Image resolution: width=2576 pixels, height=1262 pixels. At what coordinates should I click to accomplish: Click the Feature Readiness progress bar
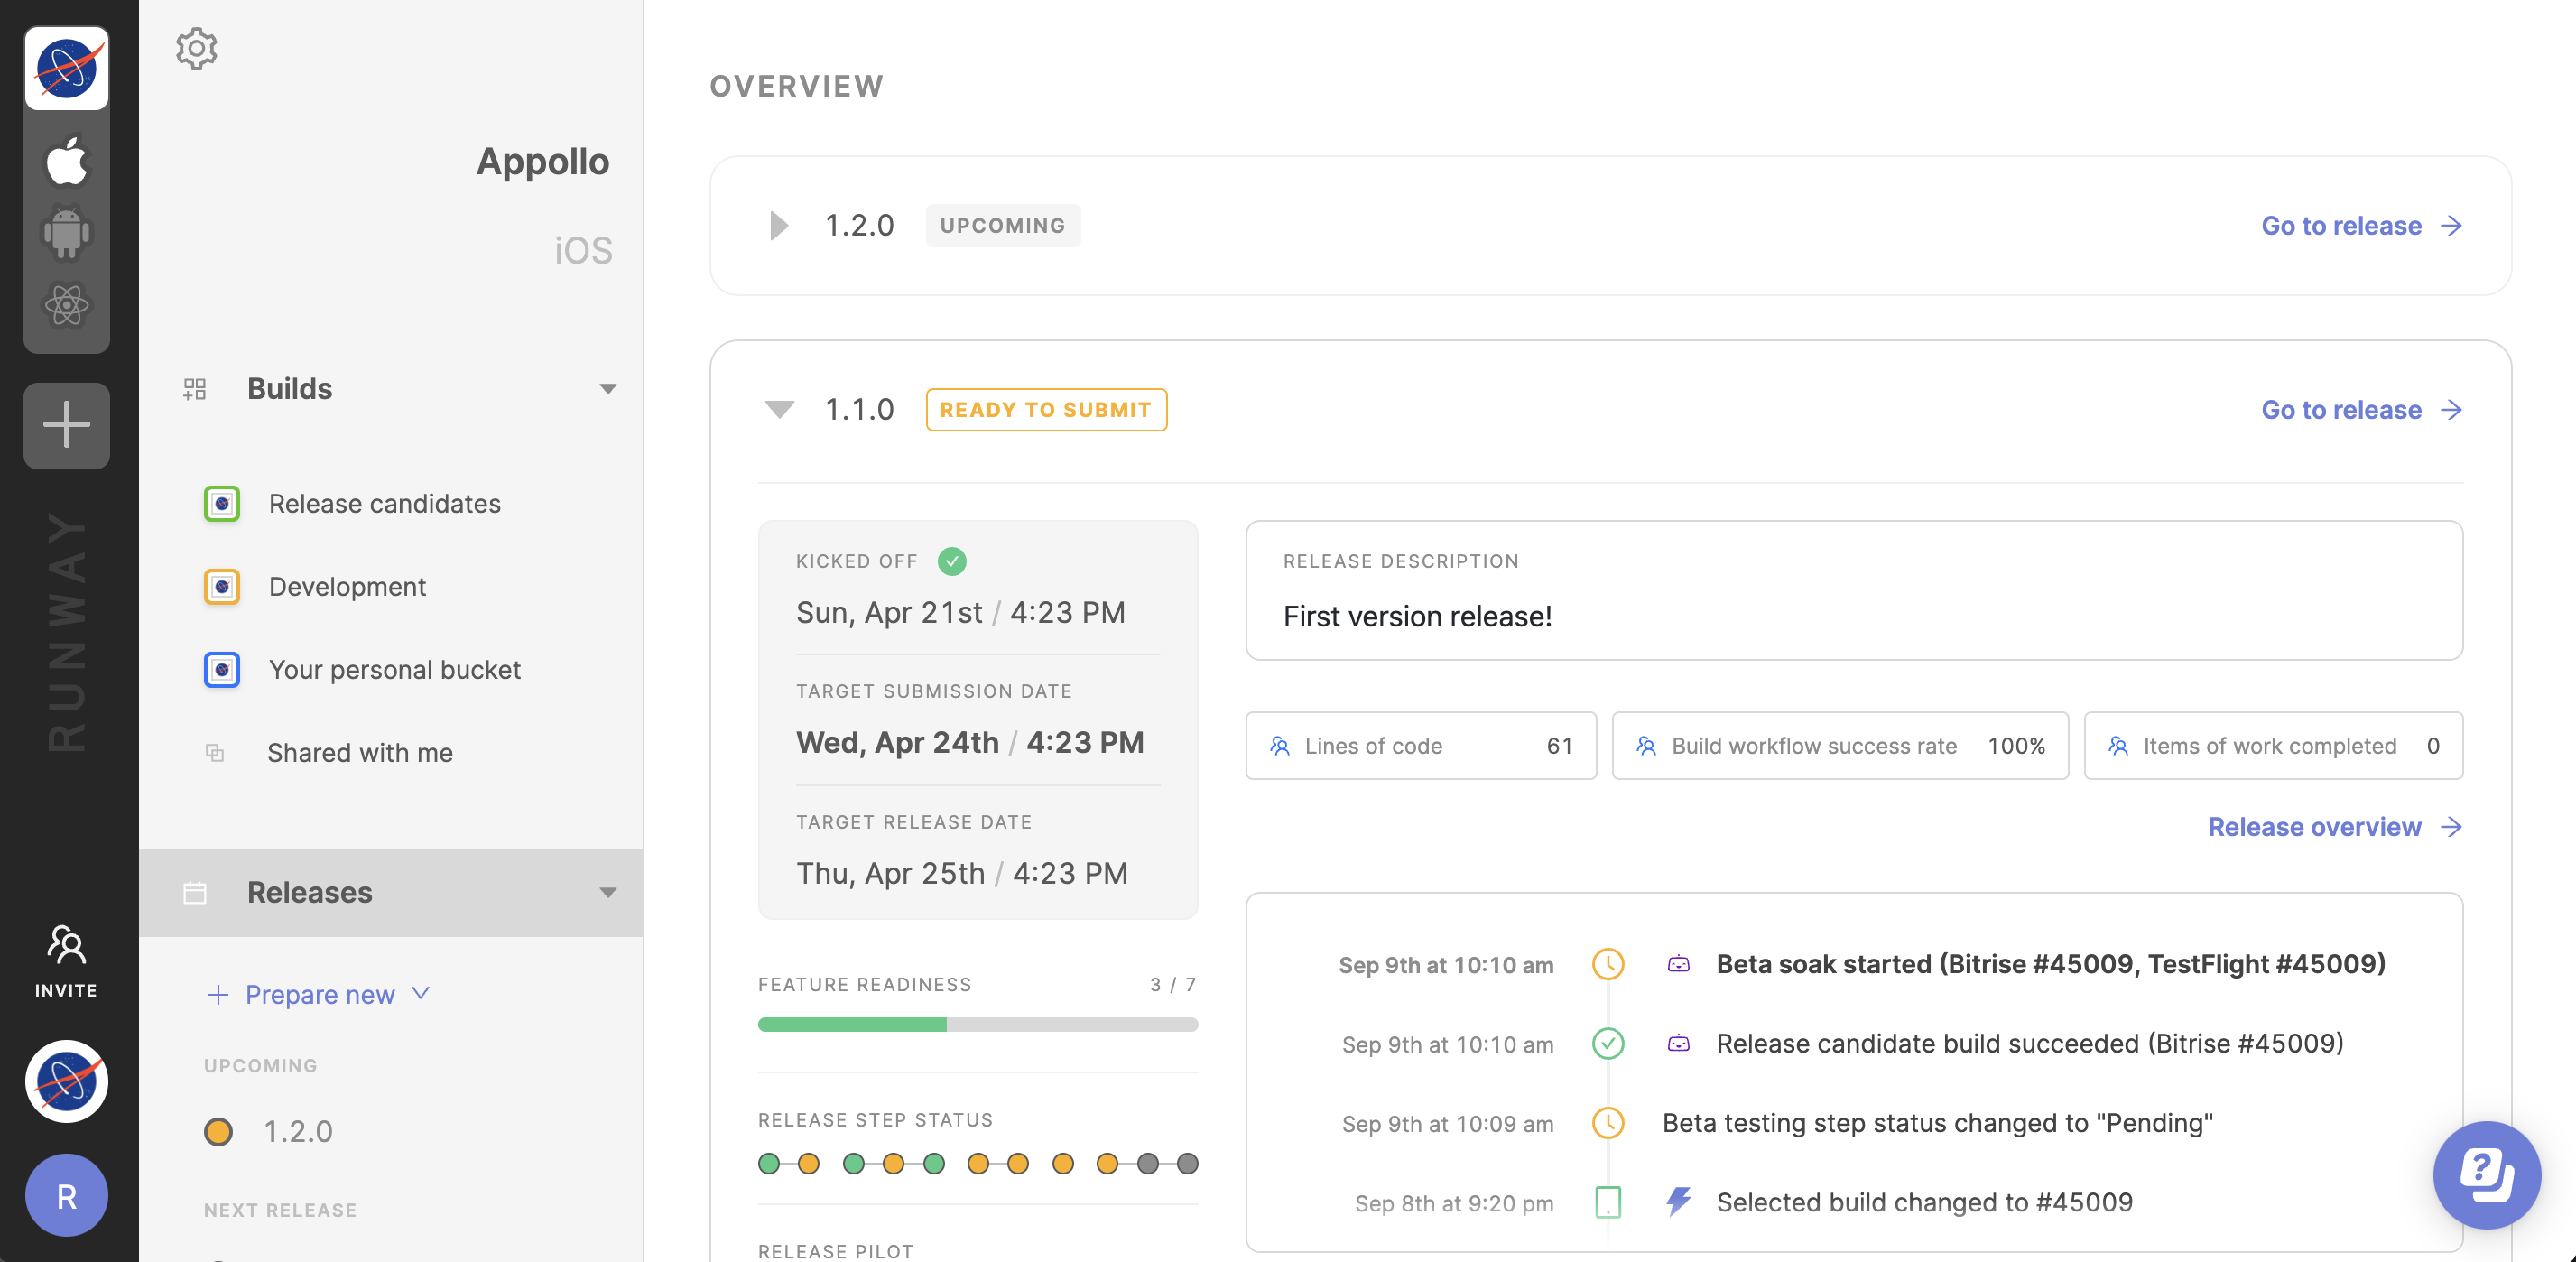[x=977, y=1024]
